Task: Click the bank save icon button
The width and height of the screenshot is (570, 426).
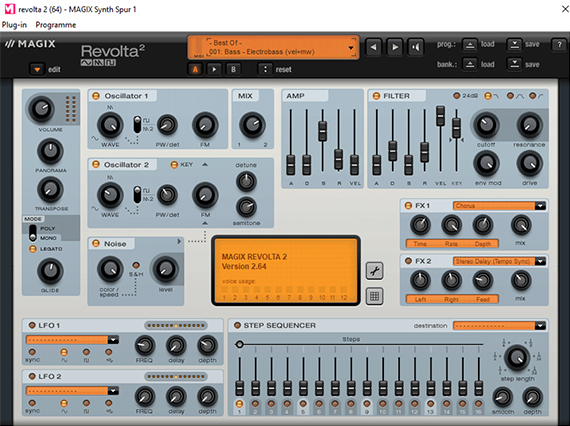Action: 514,64
